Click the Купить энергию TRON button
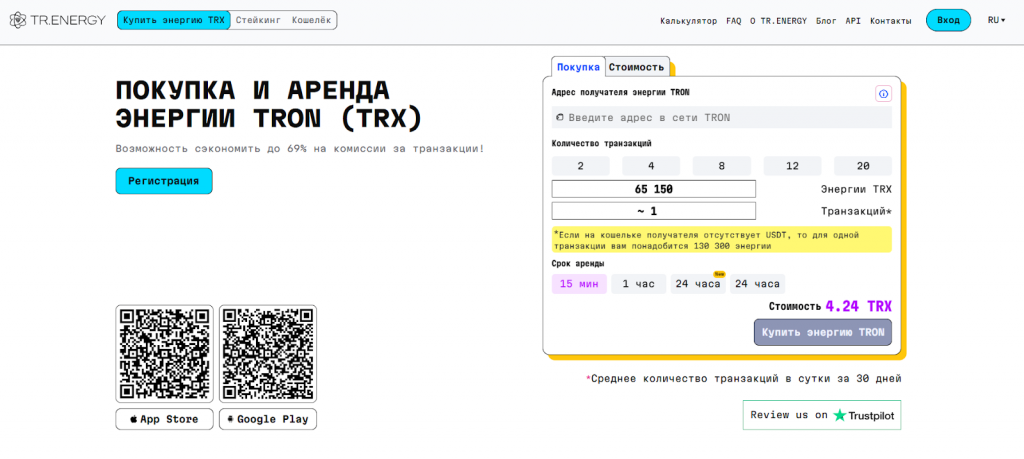This screenshot has width=1024, height=459. 823,332
